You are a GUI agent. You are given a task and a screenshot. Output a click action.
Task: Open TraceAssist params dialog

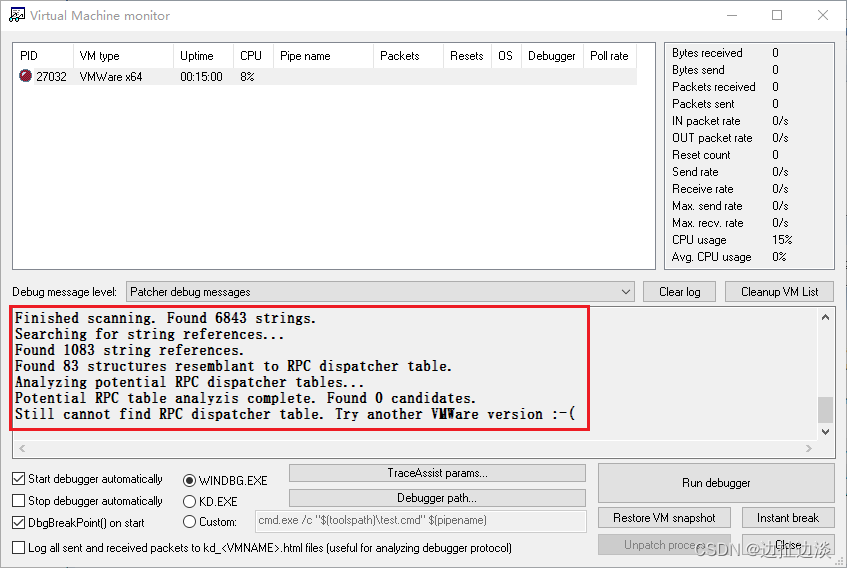(x=437, y=473)
